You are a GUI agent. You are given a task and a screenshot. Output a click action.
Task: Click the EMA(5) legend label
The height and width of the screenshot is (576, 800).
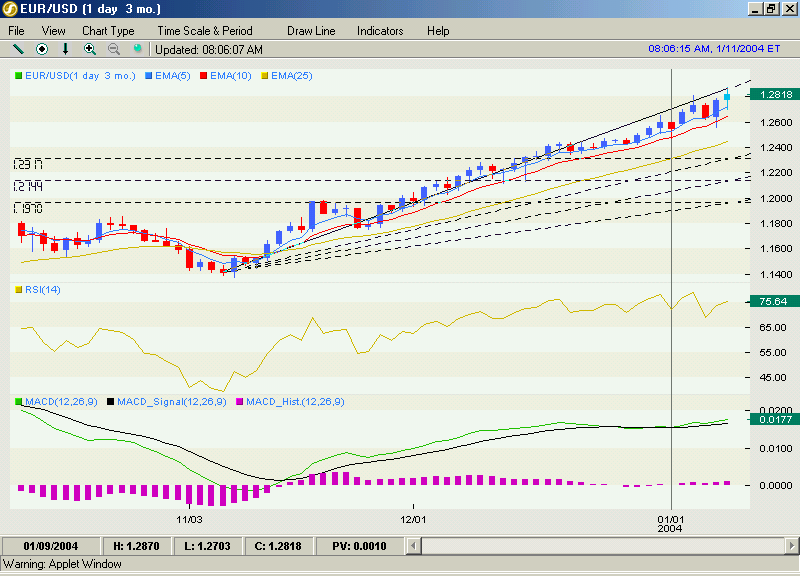[173, 76]
